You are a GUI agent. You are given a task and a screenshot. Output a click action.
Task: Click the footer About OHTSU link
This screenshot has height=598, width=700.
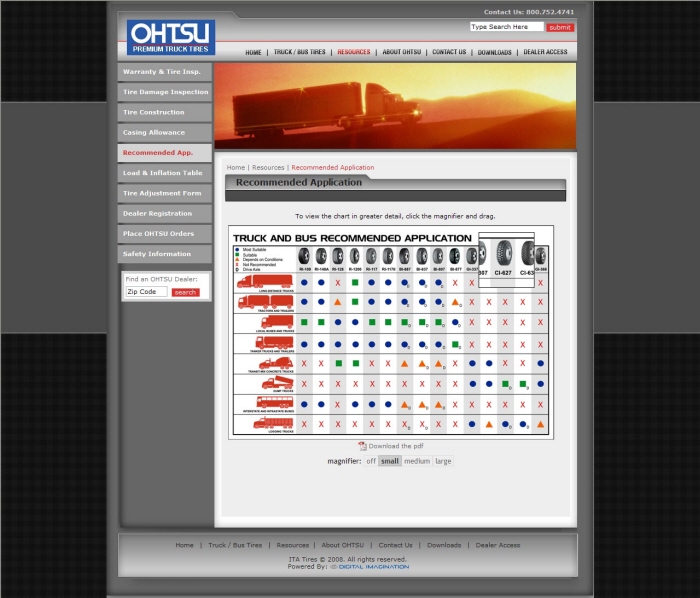tap(342, 545)
